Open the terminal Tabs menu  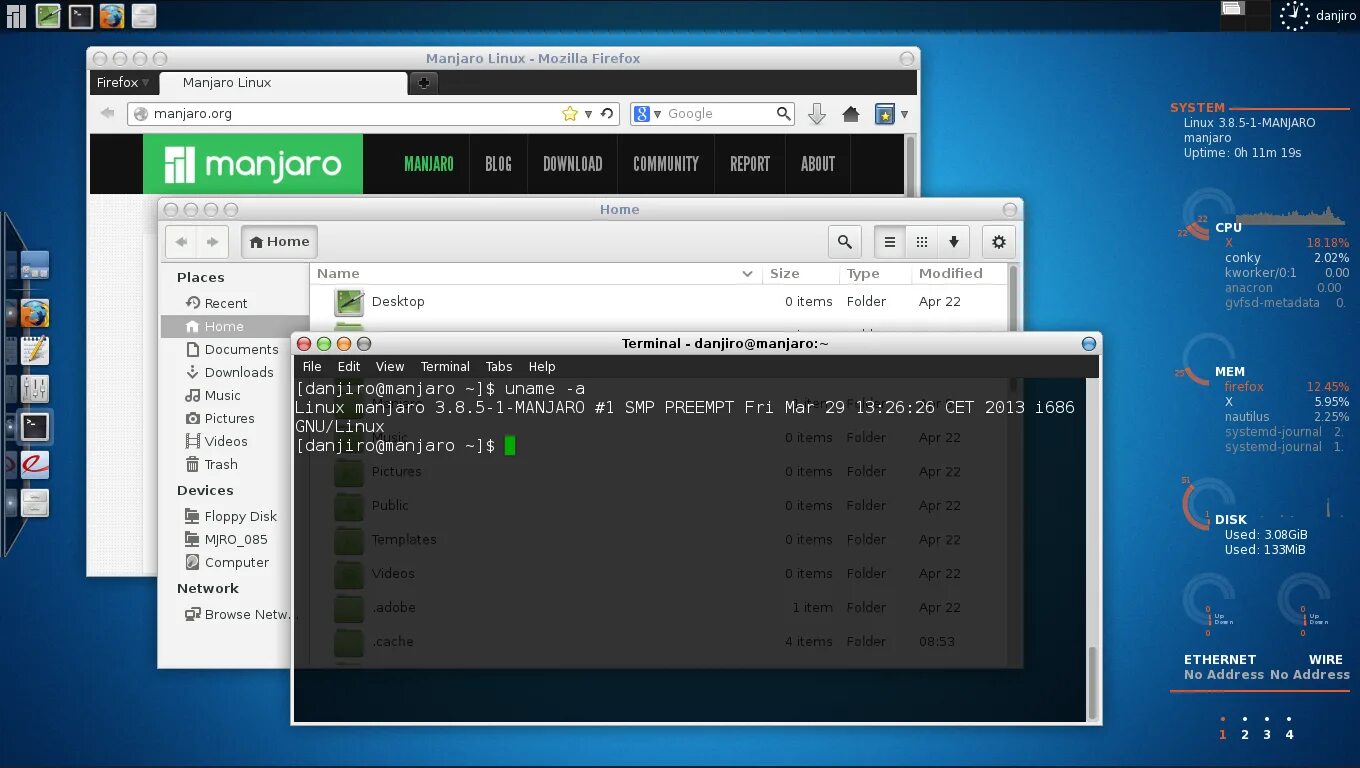pyautogui.click(x=499, y=366)
